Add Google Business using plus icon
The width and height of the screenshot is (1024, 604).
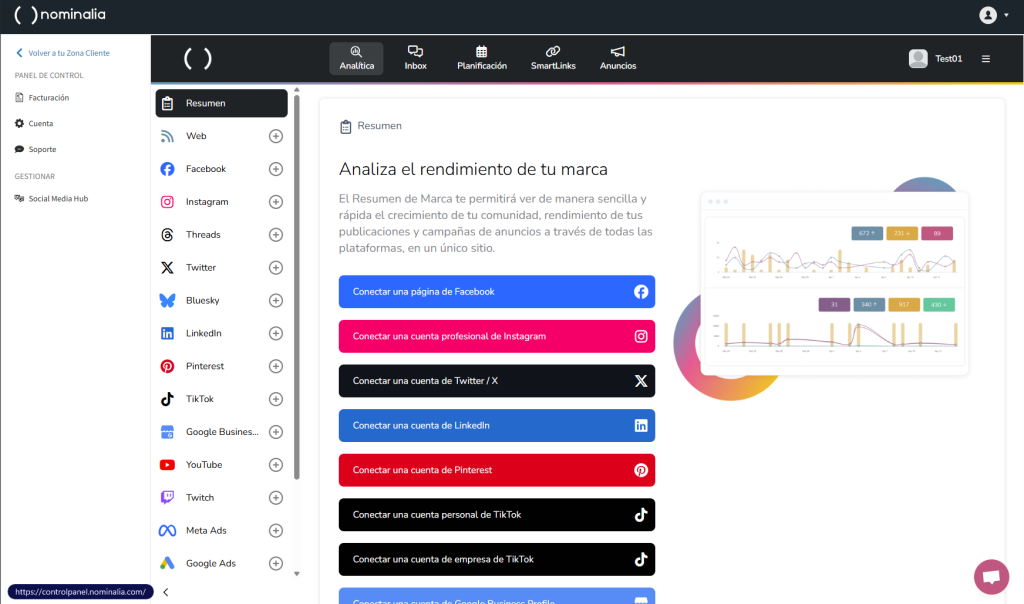click(x=276, y=432)
